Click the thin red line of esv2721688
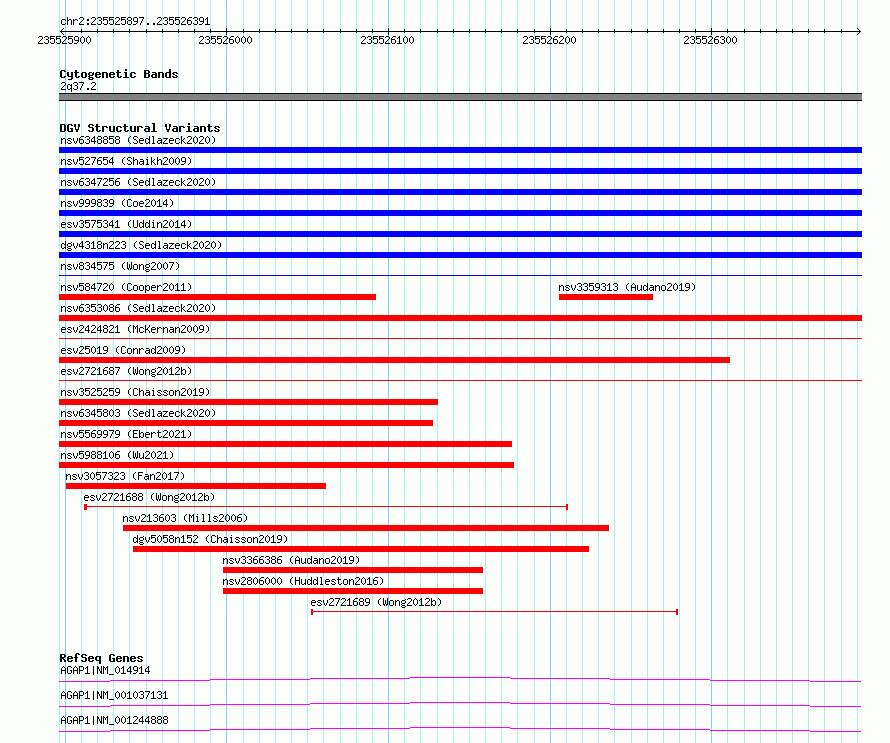This screenshot has width=890, height=743. (326, 506)
